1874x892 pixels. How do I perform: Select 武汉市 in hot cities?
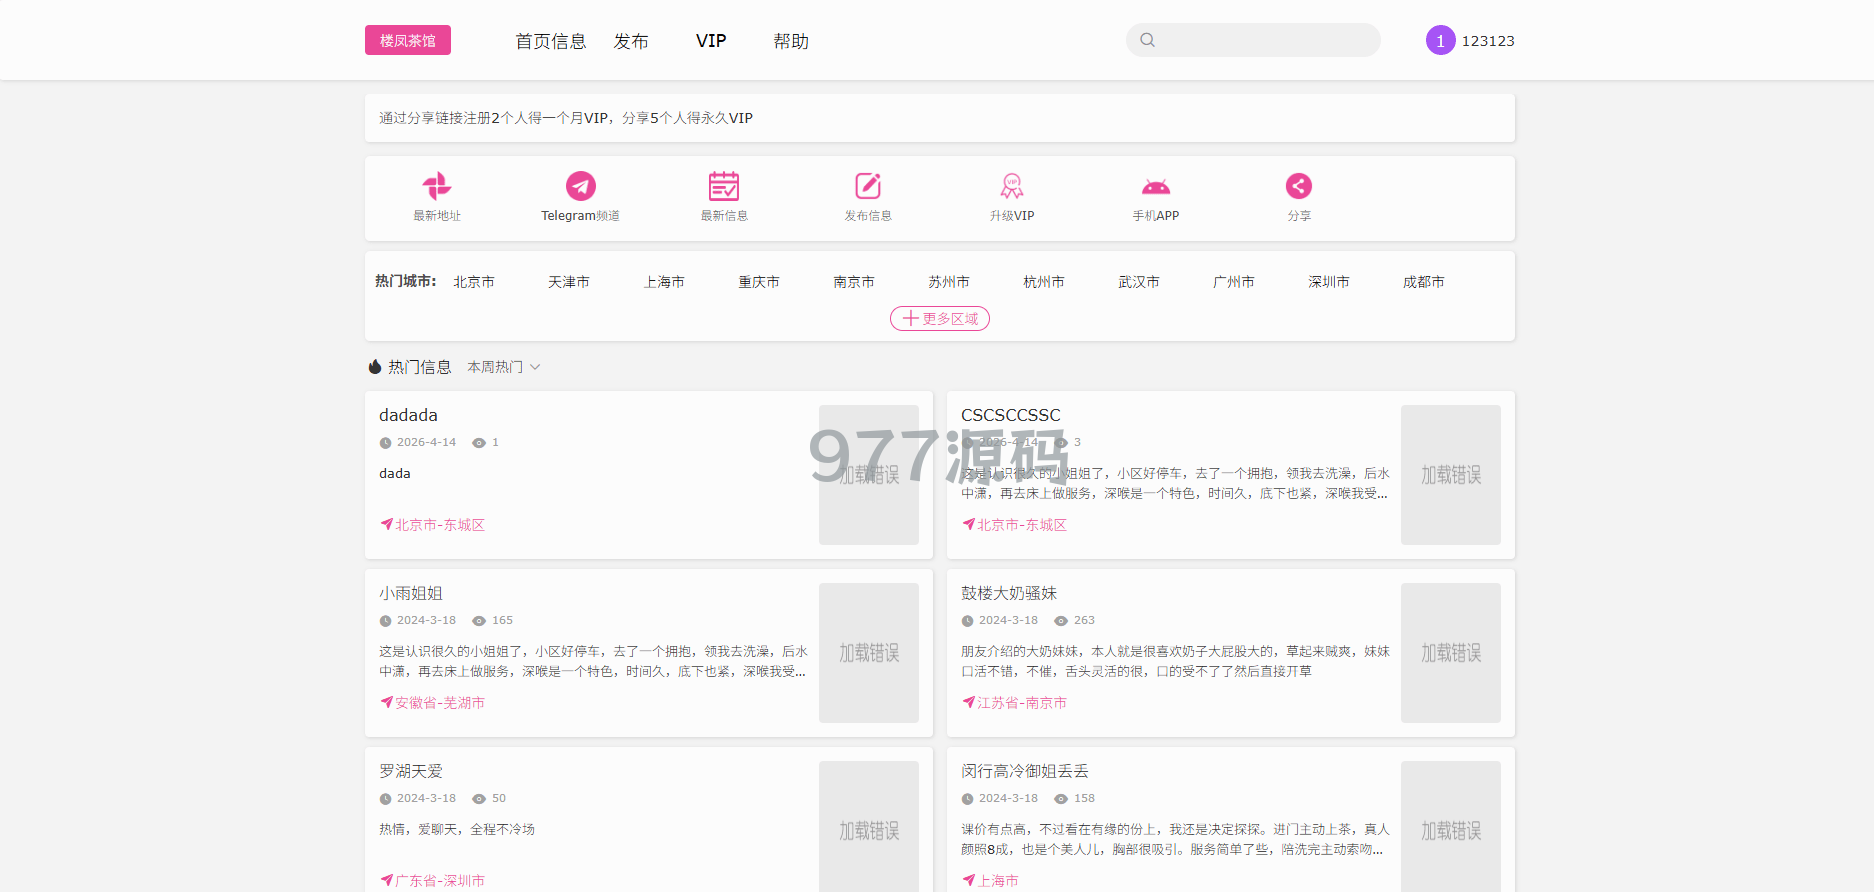pos(1139,282)
